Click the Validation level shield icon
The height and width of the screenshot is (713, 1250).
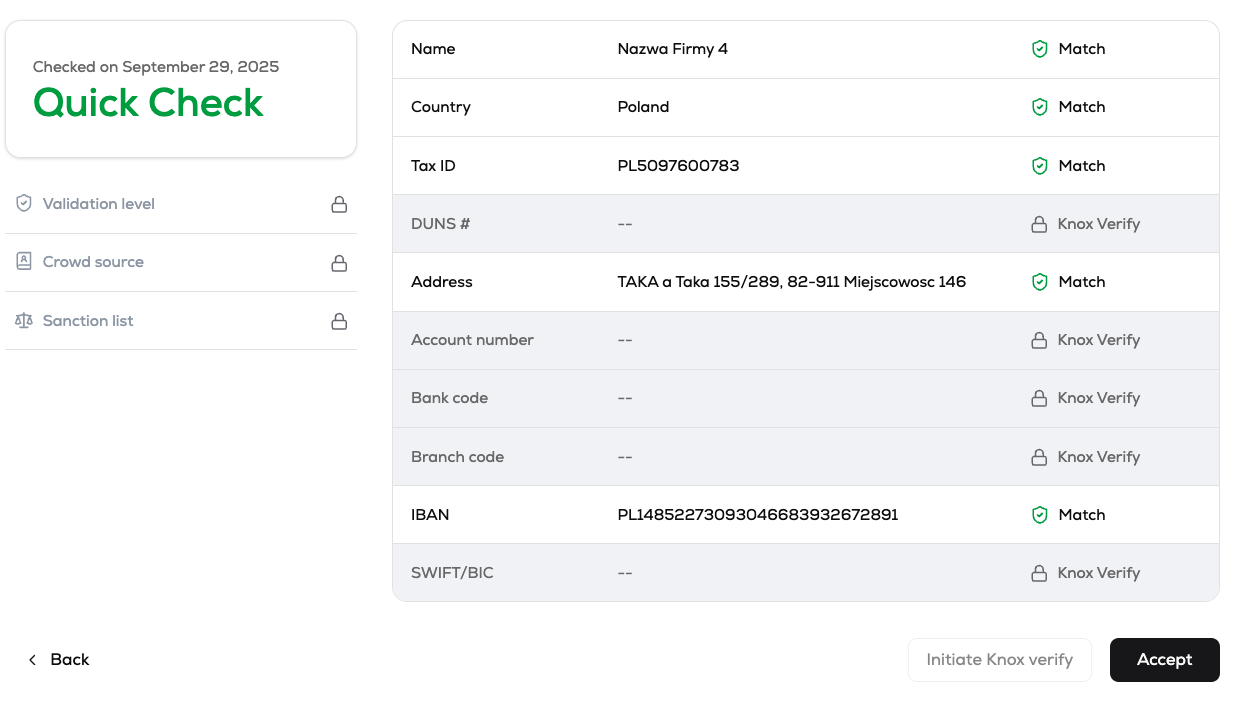click(24, 204)
